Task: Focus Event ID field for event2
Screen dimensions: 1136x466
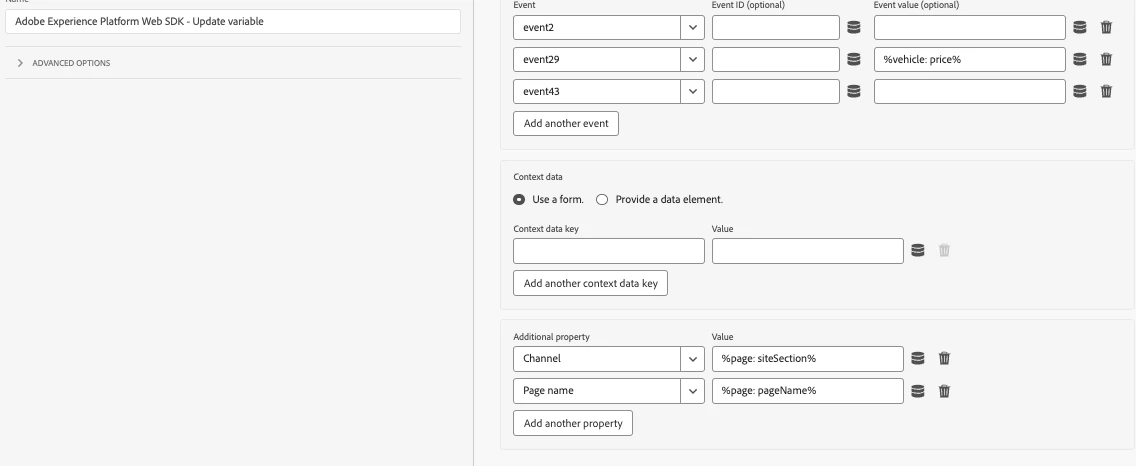Action: tap(776, 28)
